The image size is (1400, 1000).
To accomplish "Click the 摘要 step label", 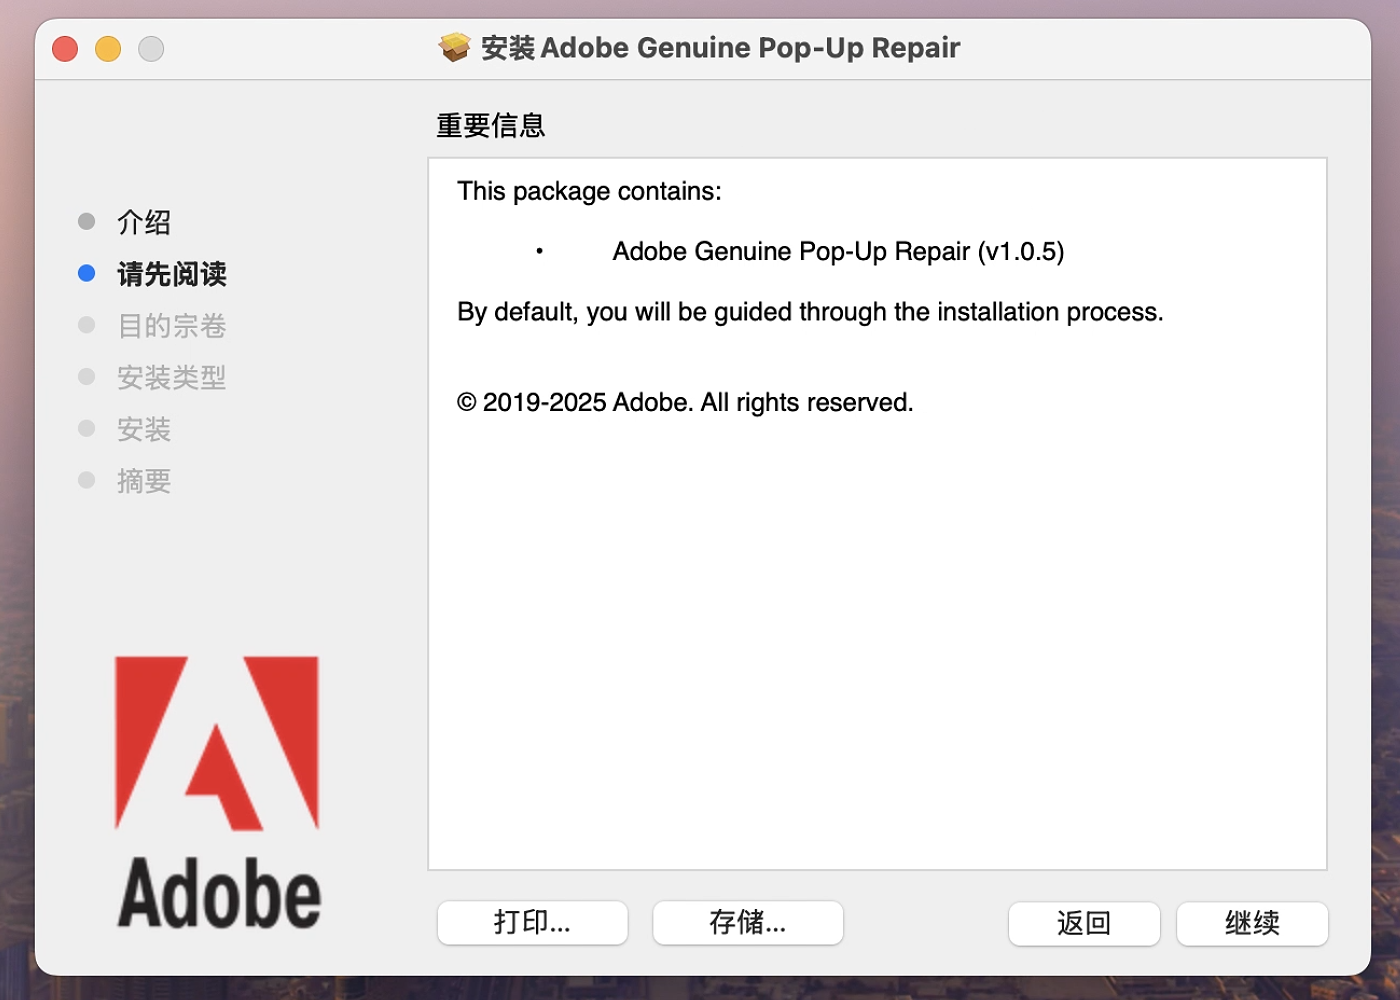I will pos(144,482).
